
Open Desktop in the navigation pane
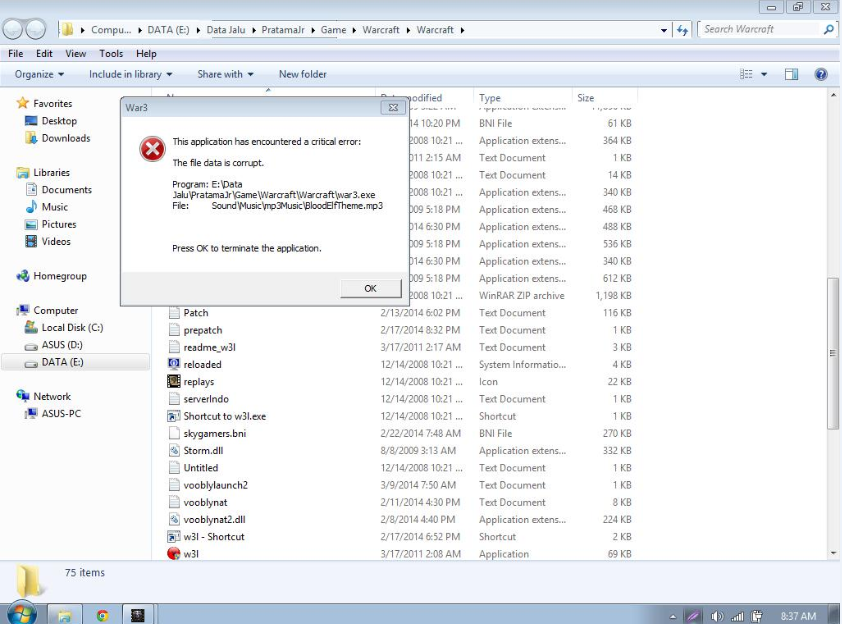tap(59, 121)
